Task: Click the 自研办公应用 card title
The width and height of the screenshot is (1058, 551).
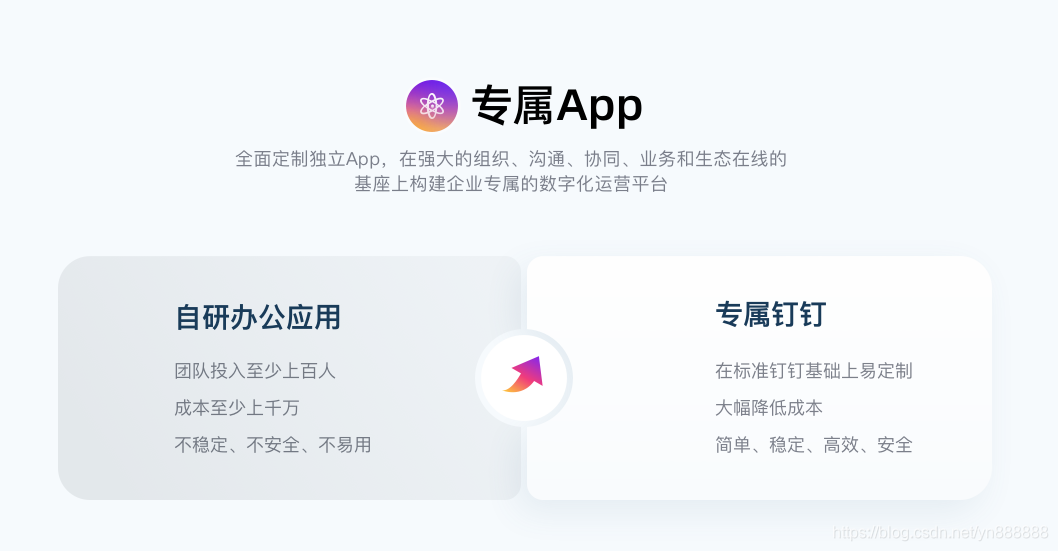Action: pyautogui.click(x=258, y=317)
